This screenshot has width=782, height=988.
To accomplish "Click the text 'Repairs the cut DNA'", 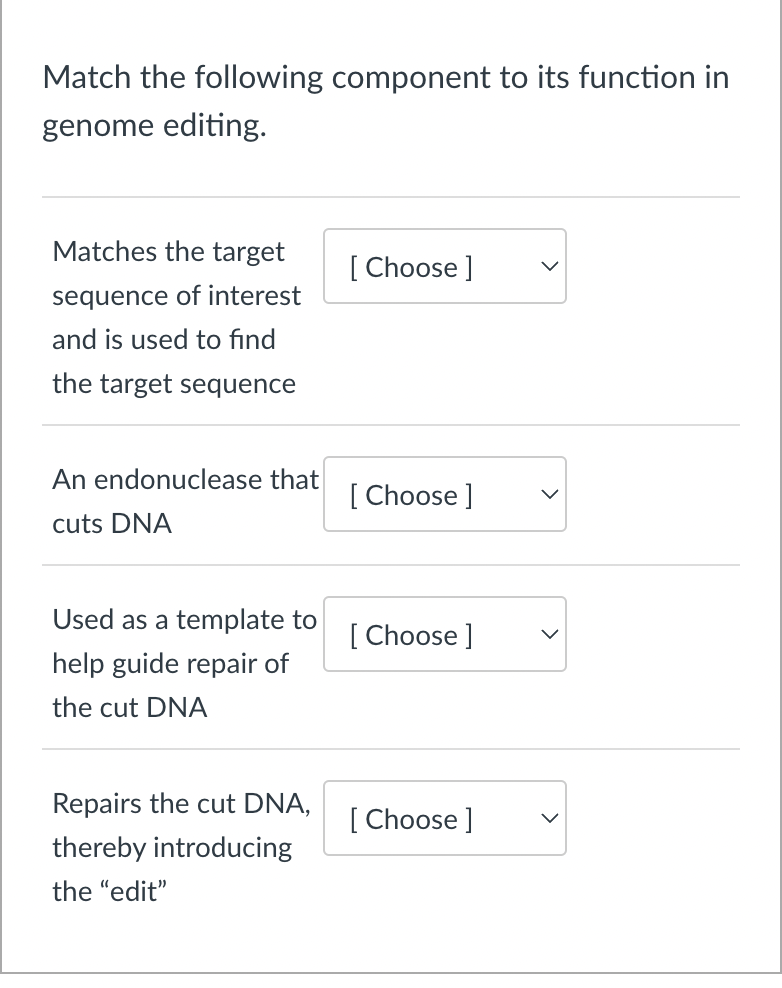I will (x=180, y=803).
